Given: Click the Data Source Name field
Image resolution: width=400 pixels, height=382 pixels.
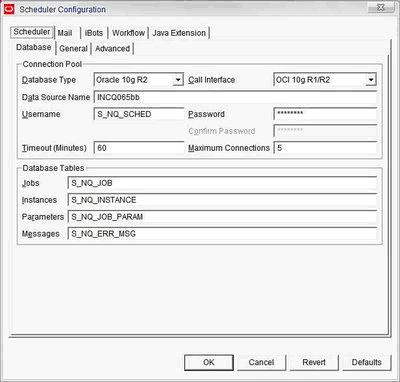Looking at the screenshot, I should pos(236,97).
